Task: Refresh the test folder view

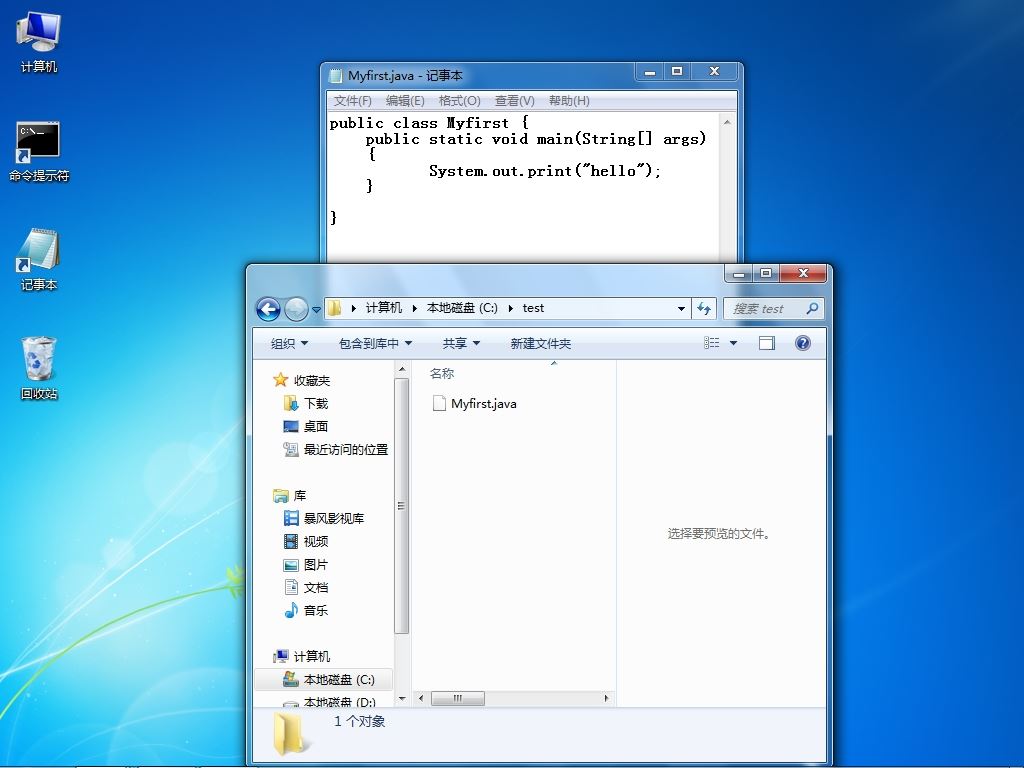Action: [704, 308]
